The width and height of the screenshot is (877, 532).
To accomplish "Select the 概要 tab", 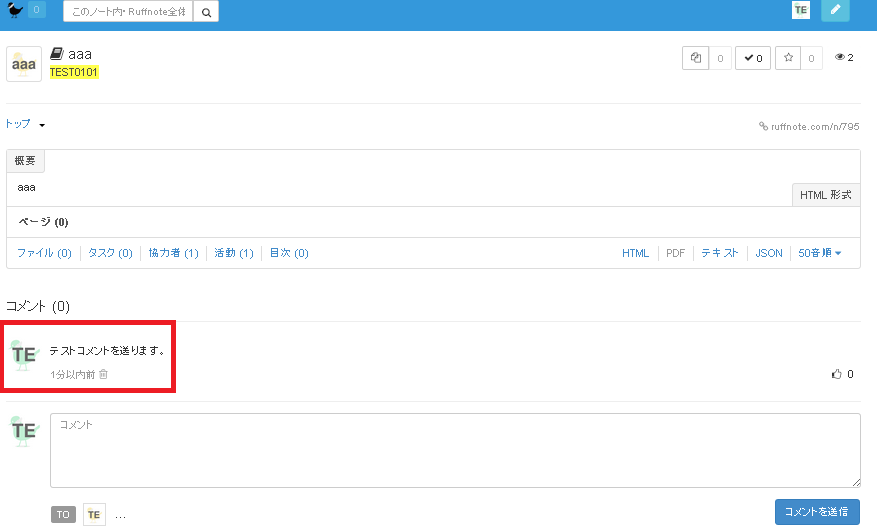I will (25, 161).
